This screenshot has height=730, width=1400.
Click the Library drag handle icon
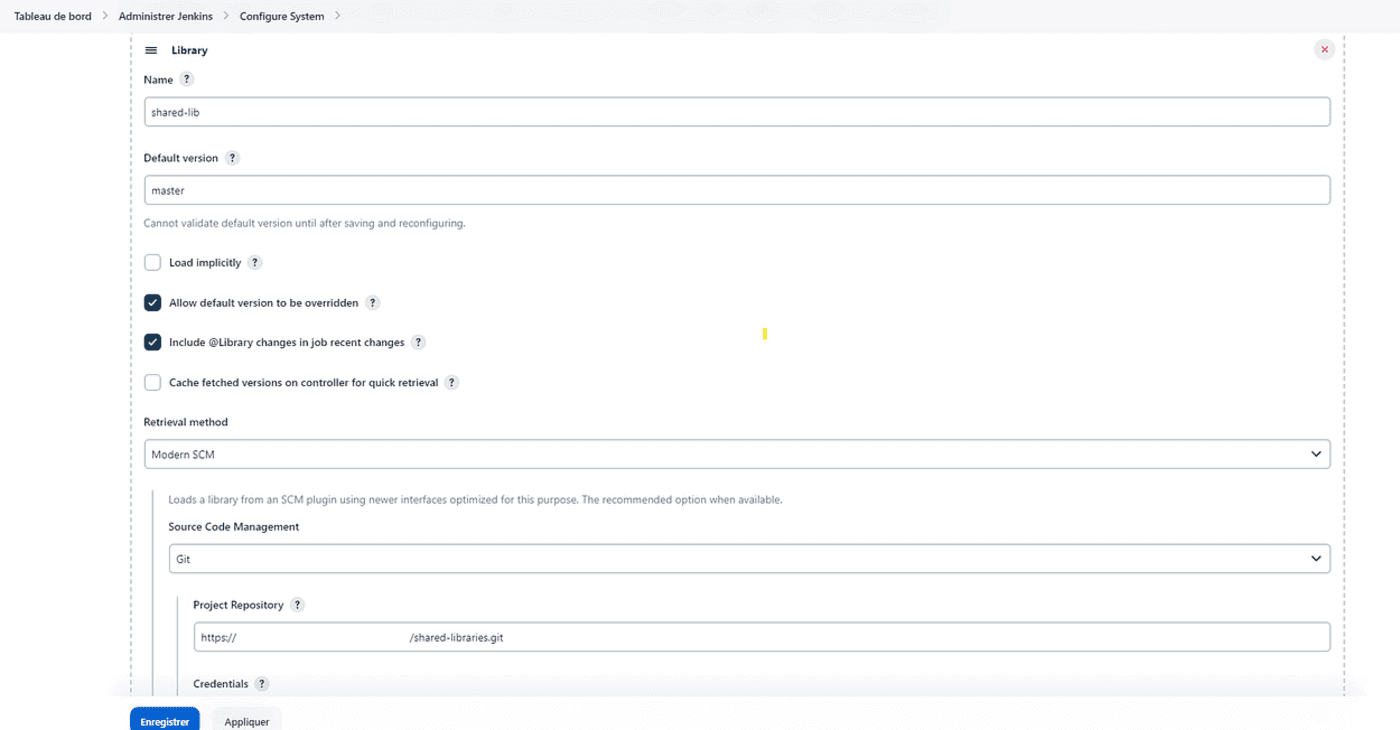coord(151,50)
